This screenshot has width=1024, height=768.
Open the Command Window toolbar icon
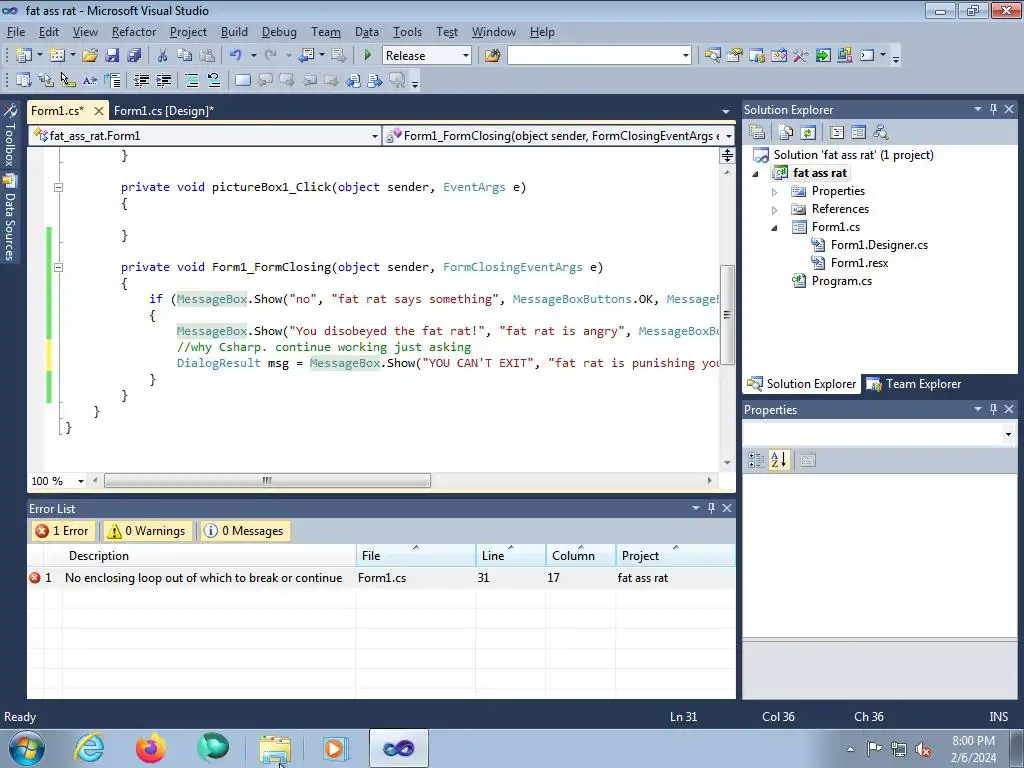867,56
